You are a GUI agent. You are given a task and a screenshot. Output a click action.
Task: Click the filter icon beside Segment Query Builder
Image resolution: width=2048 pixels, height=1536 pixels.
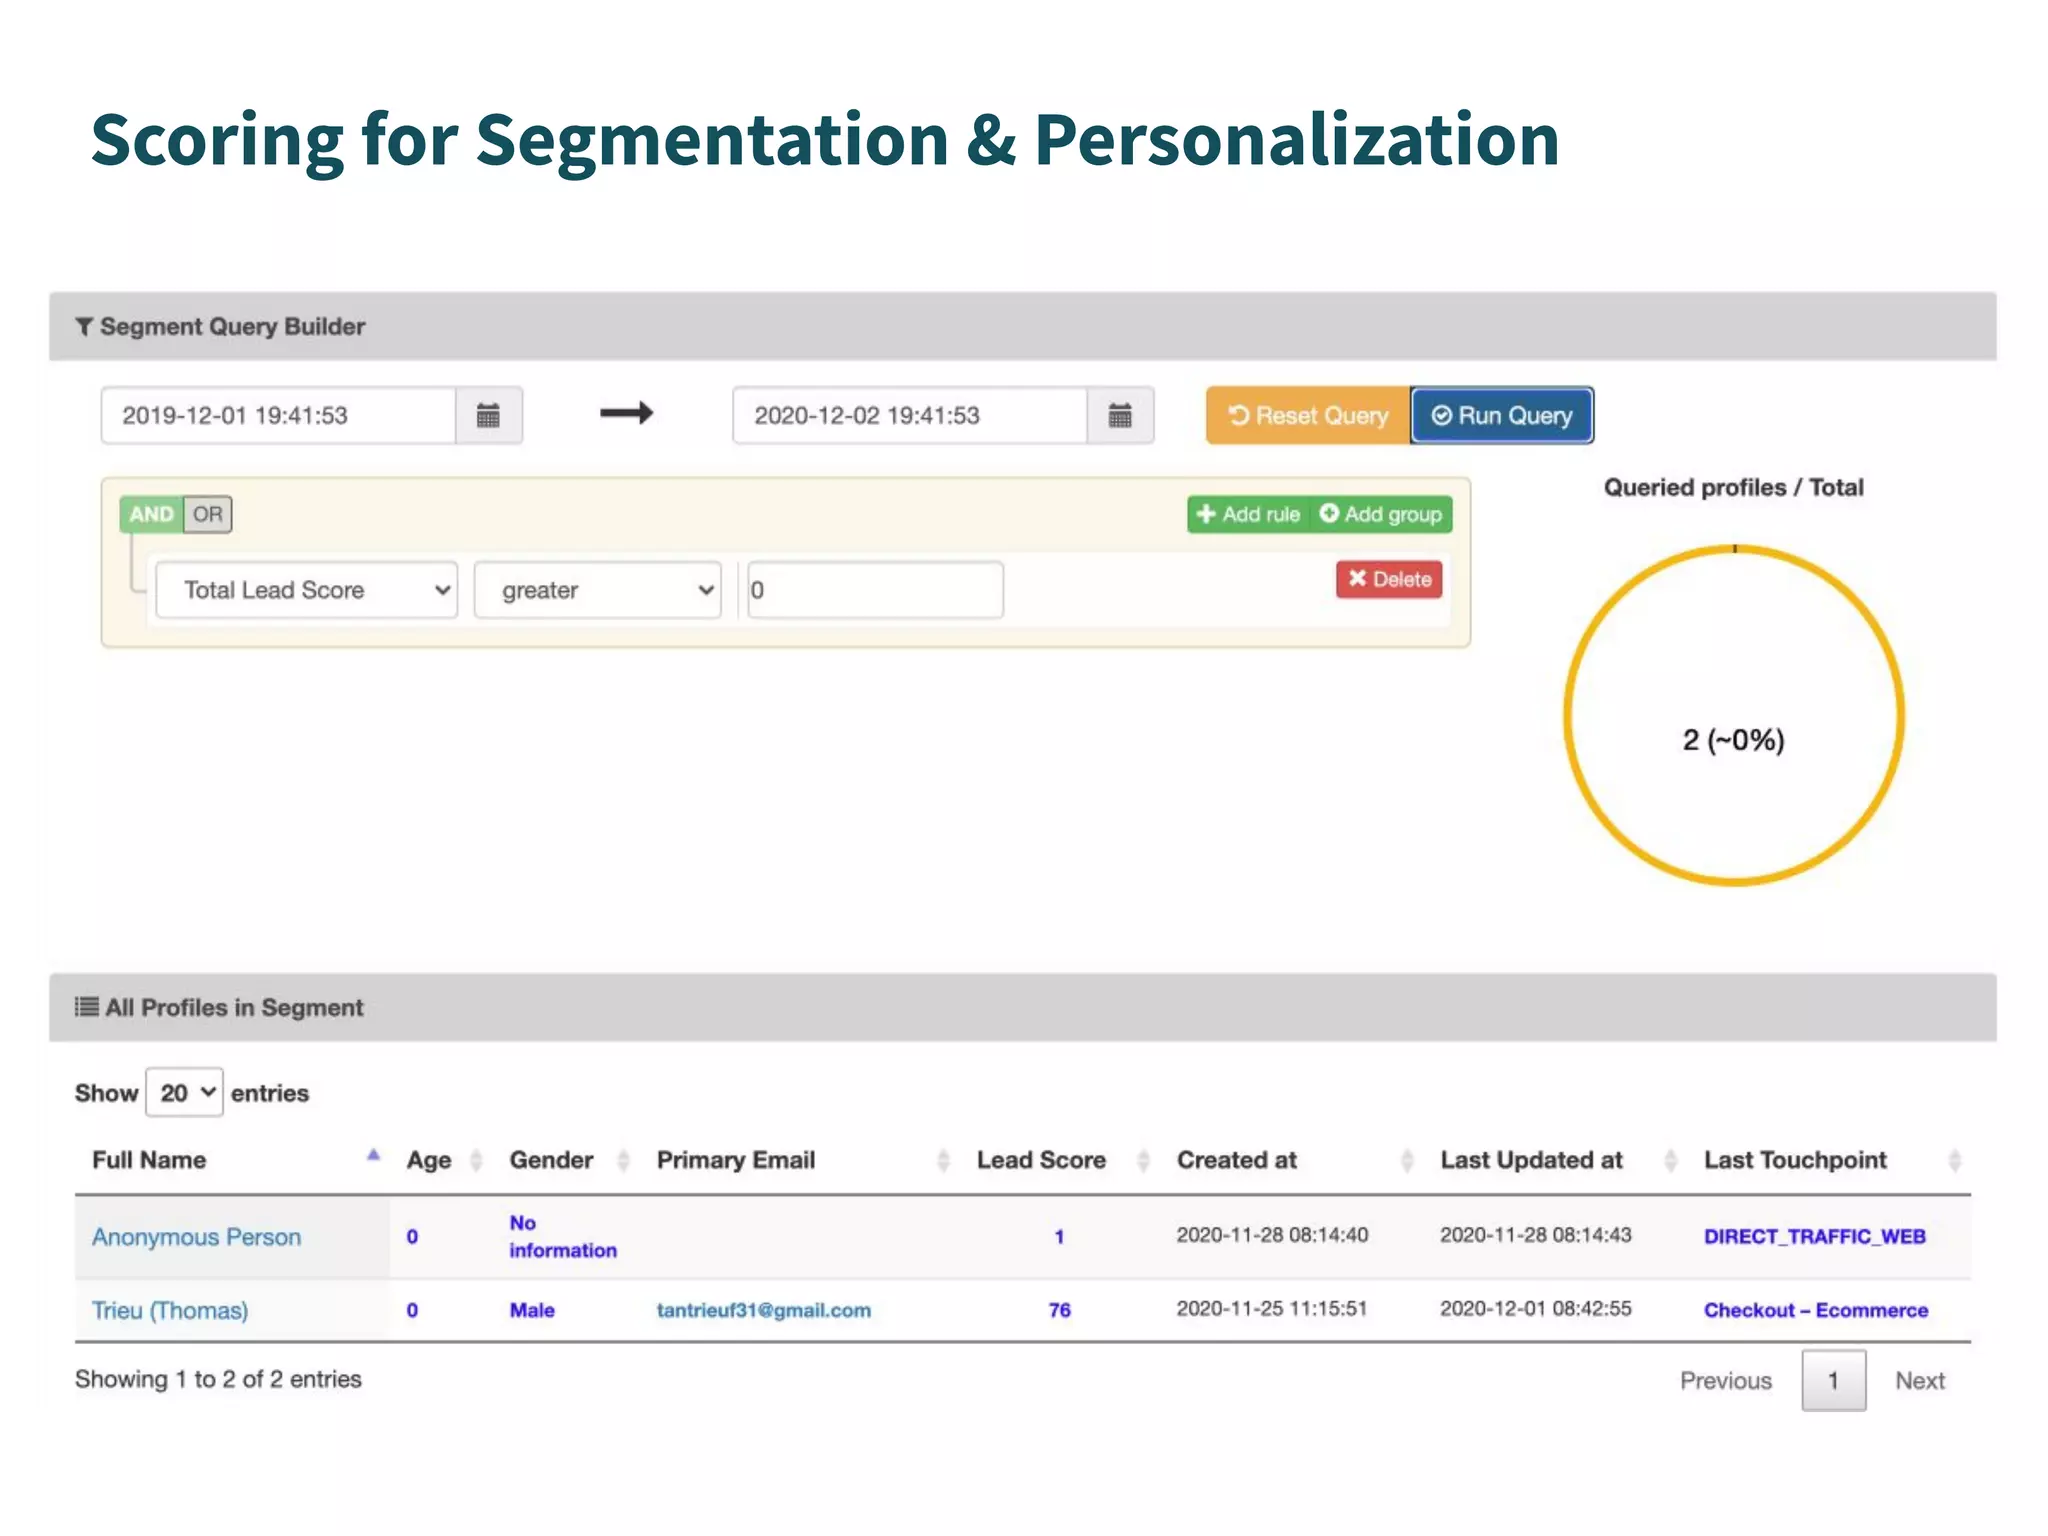click(x=84, y=327)
